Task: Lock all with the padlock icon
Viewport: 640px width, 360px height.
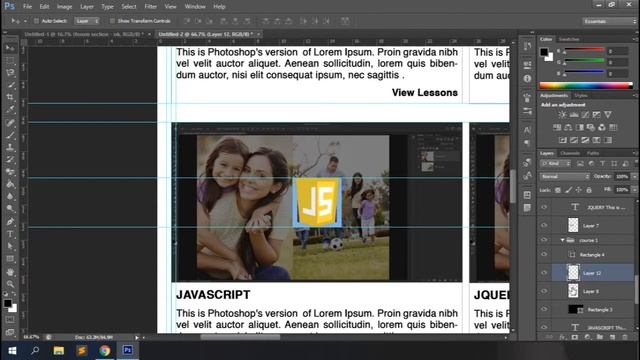Action: point(589,190)
